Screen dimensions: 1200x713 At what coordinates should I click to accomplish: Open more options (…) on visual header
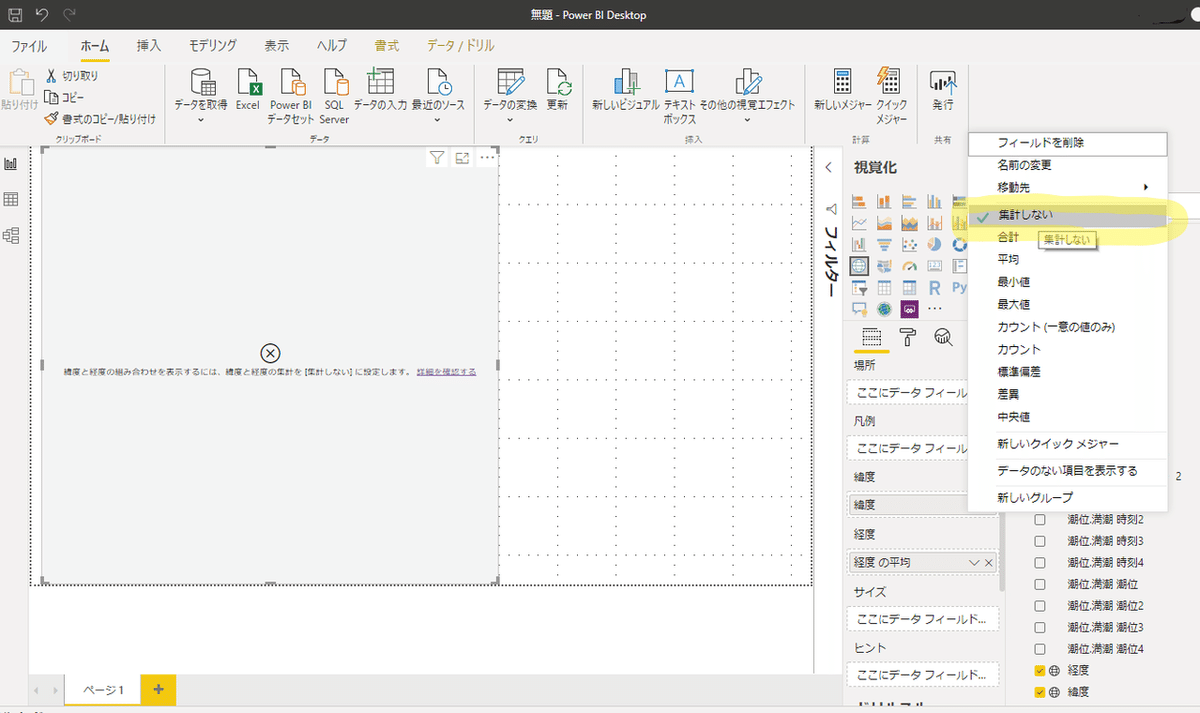[x=487, y=157]
